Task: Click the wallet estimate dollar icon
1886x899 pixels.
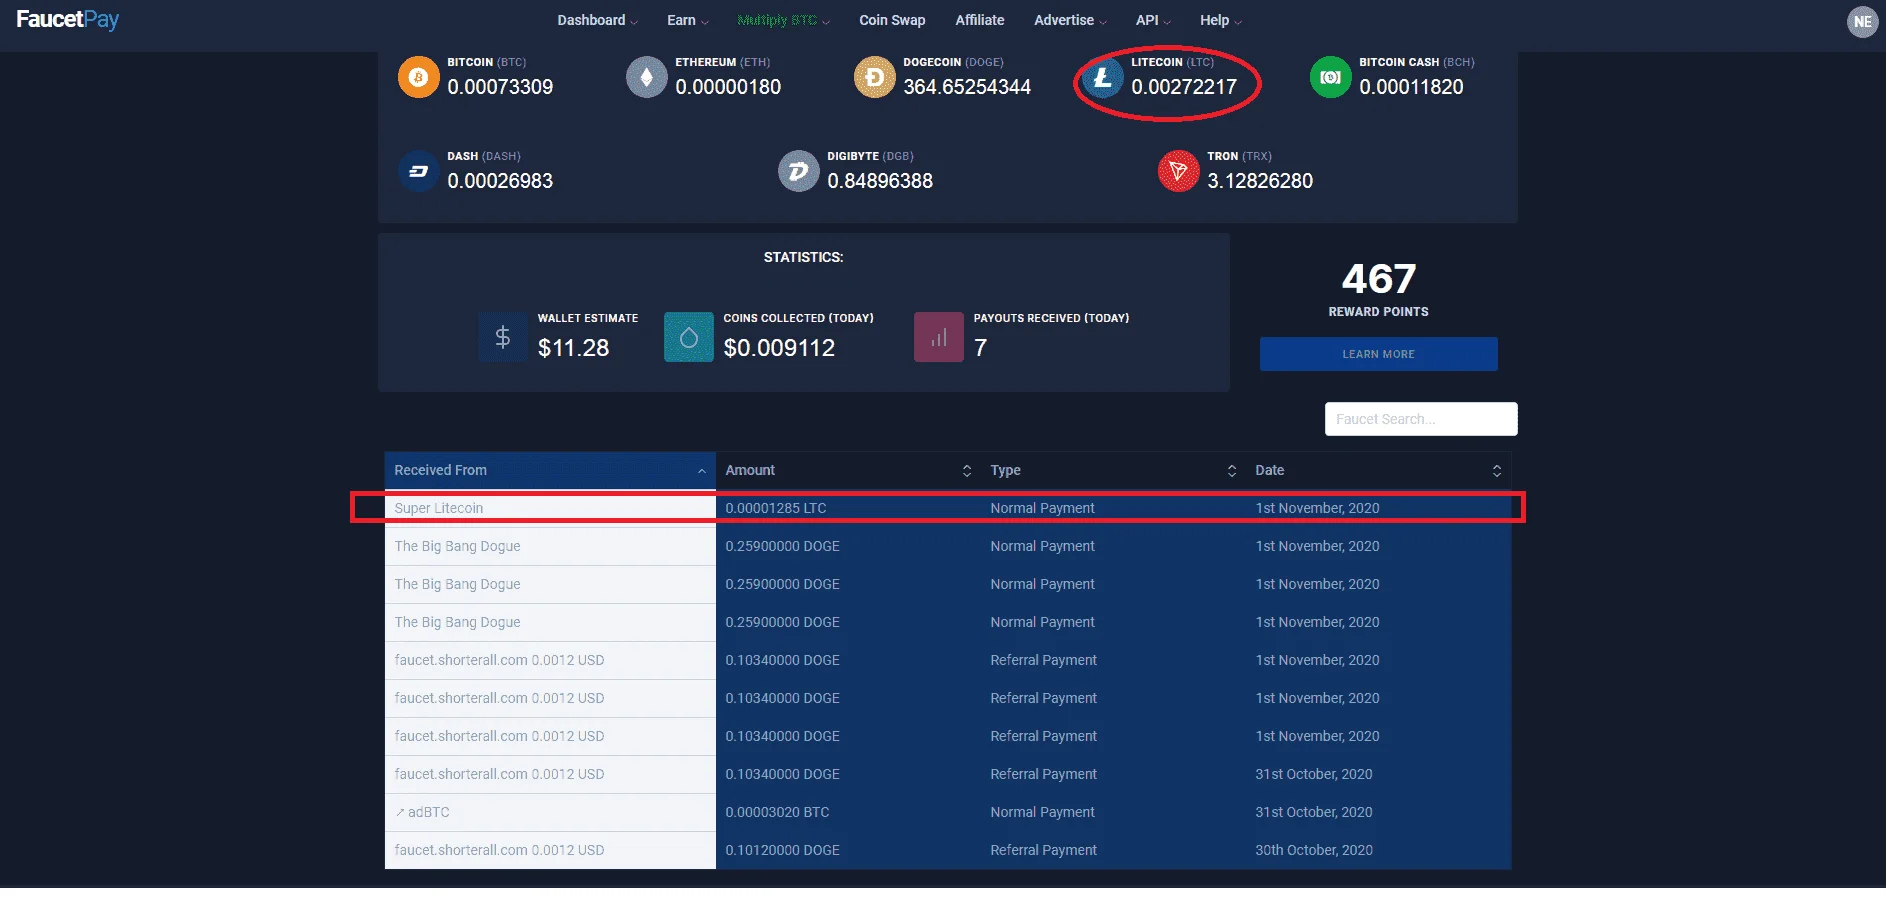Action: pos(503,337)
